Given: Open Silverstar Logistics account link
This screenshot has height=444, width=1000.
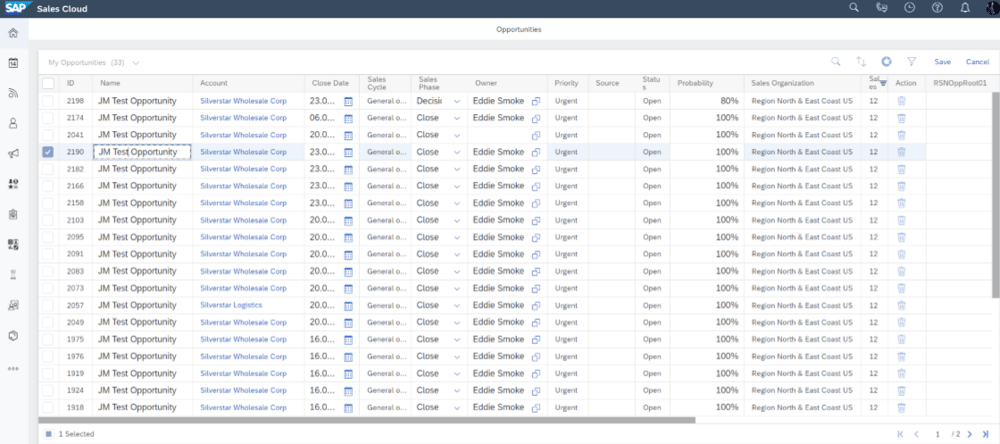Looking at the screenshot, I should (231, 305).
